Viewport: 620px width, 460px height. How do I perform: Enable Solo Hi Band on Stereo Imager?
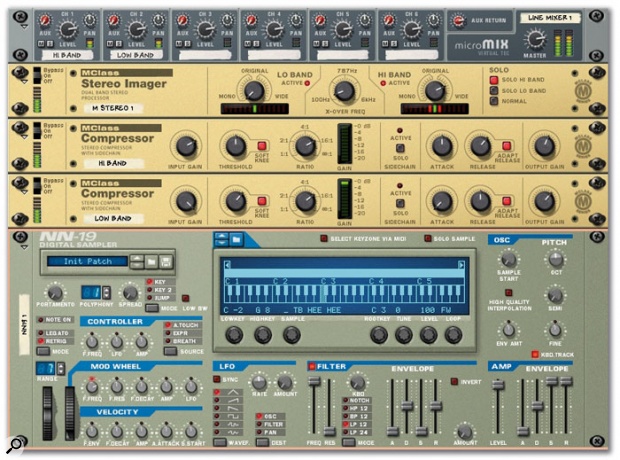pyautogui.click(x=494, y=80)
